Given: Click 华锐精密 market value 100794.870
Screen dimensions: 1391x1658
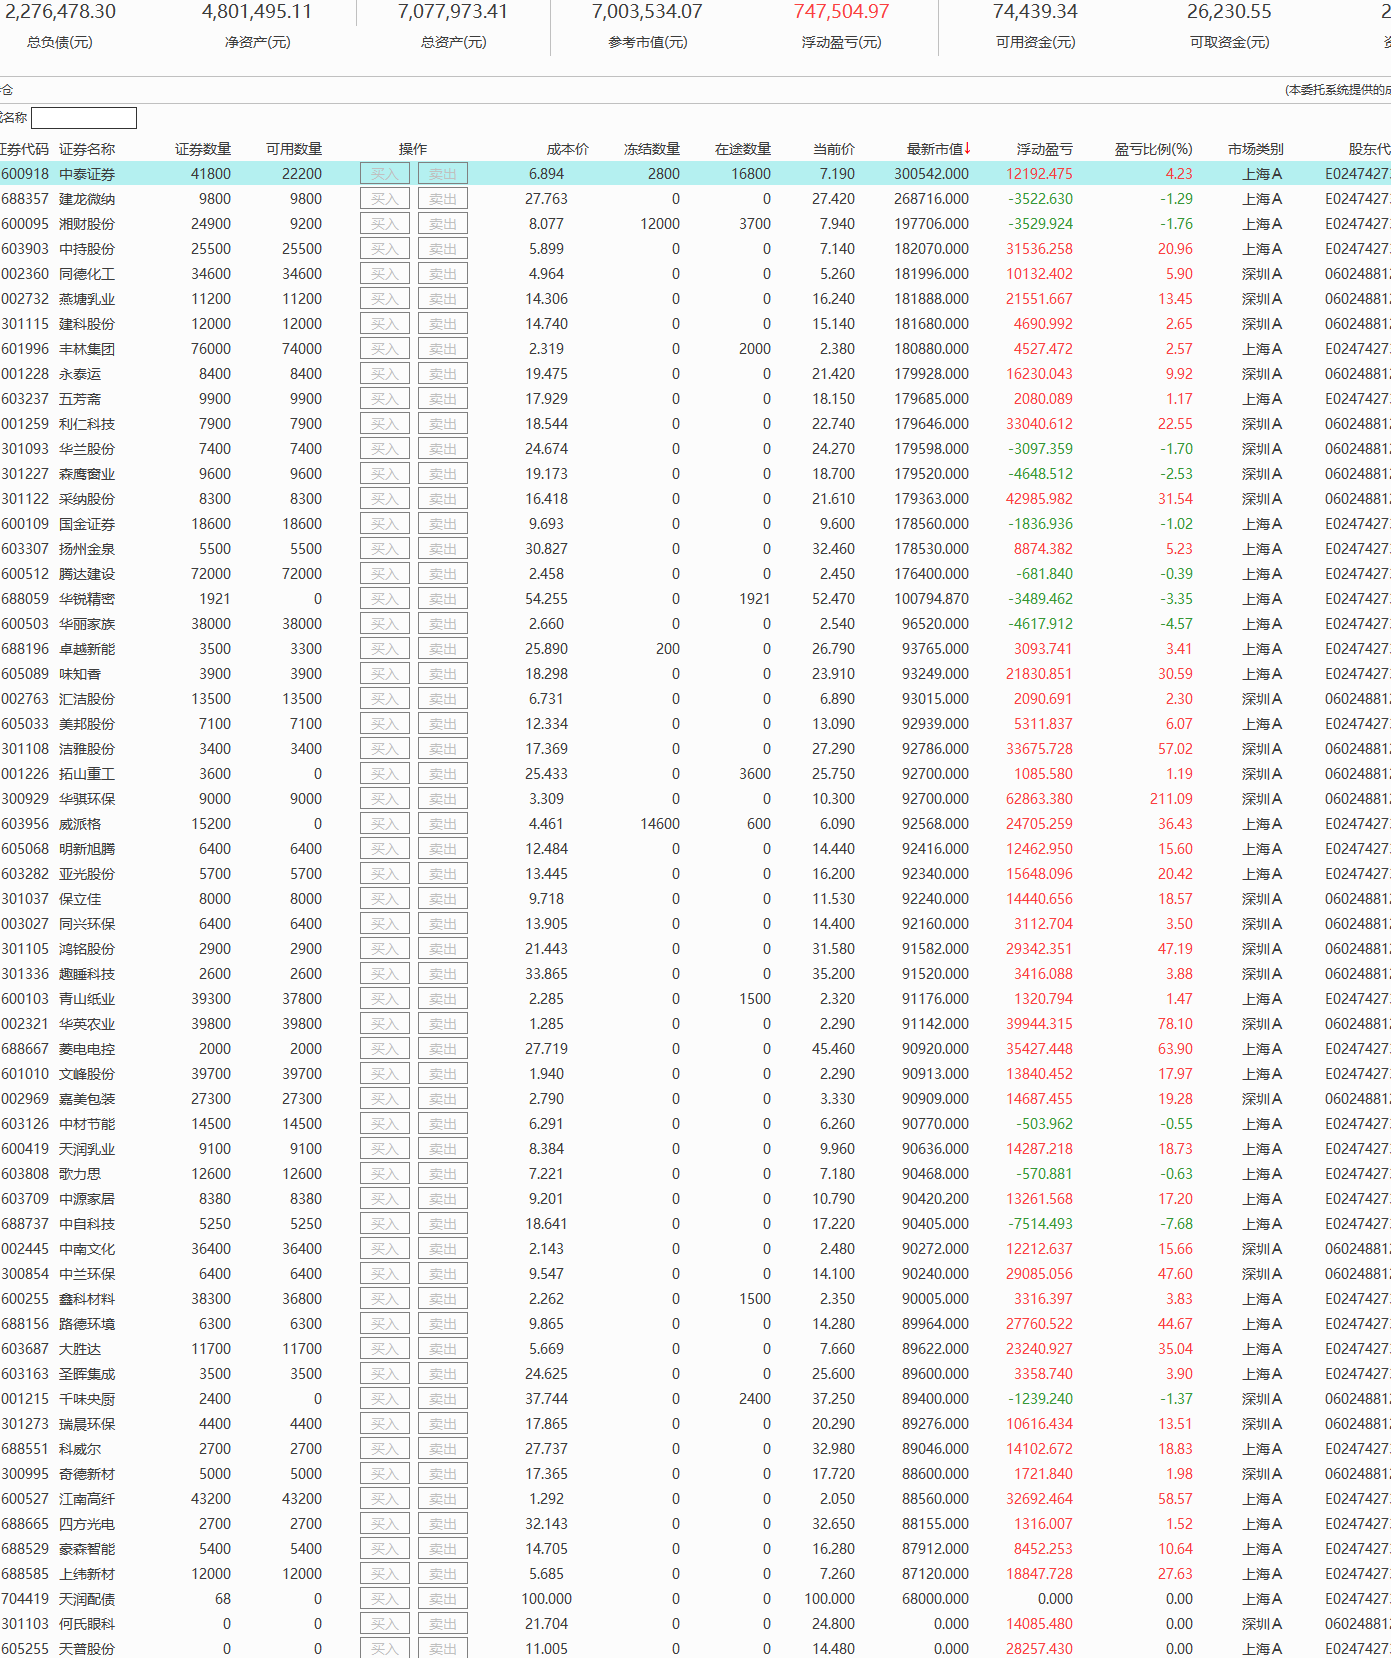Looking at the screenshot, I should [x=931, y=599].
